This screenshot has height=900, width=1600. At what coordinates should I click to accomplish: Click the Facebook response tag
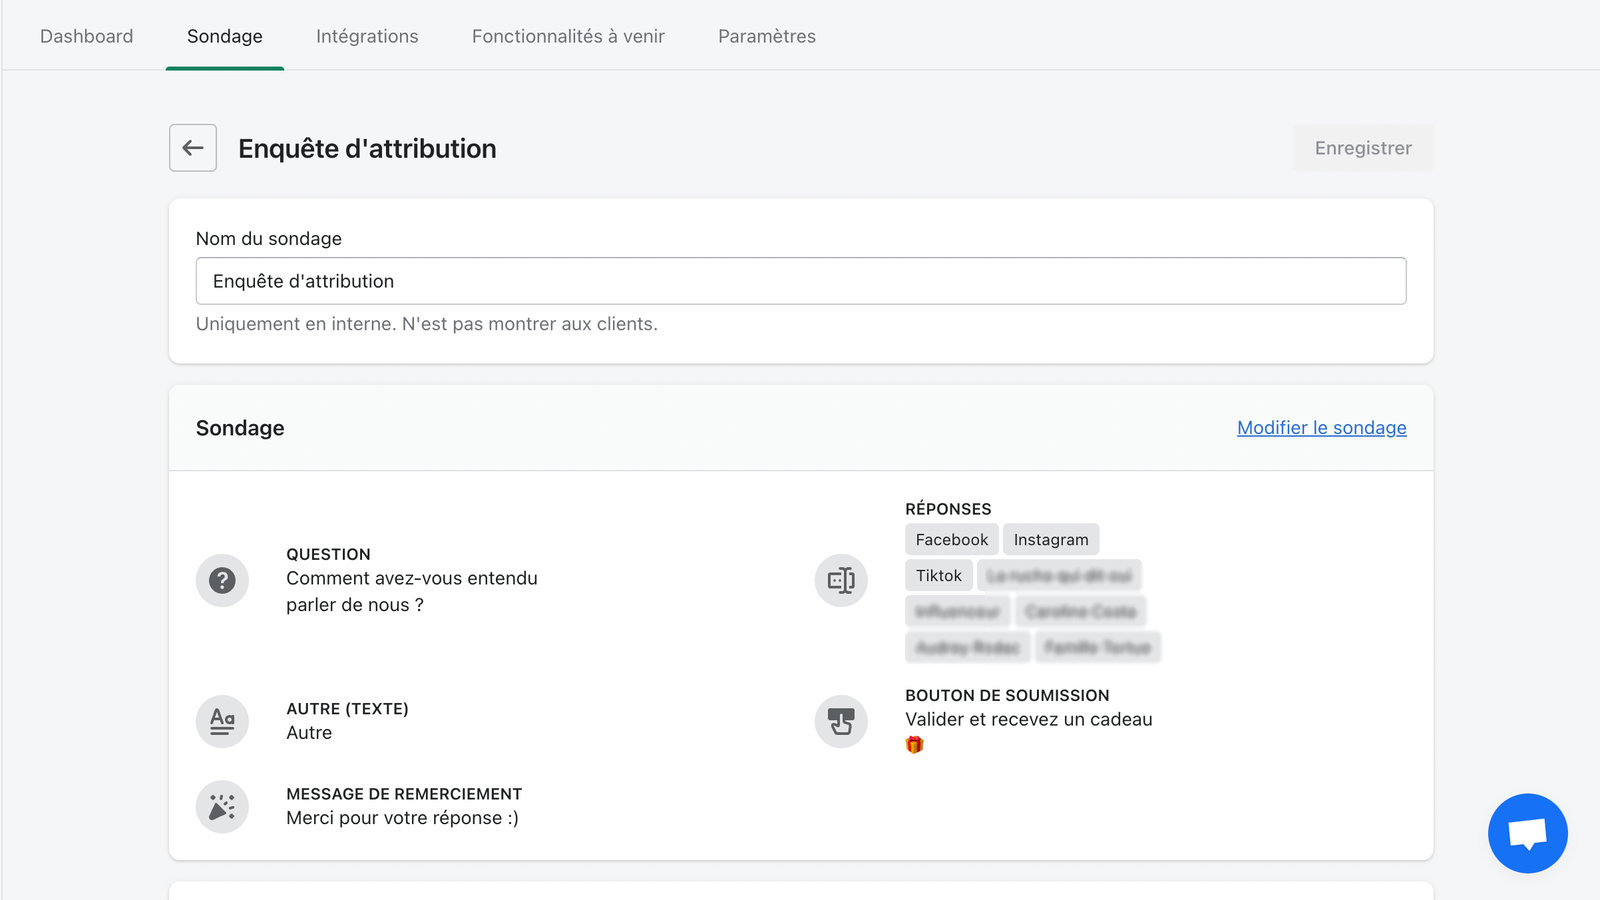(952, 540)
